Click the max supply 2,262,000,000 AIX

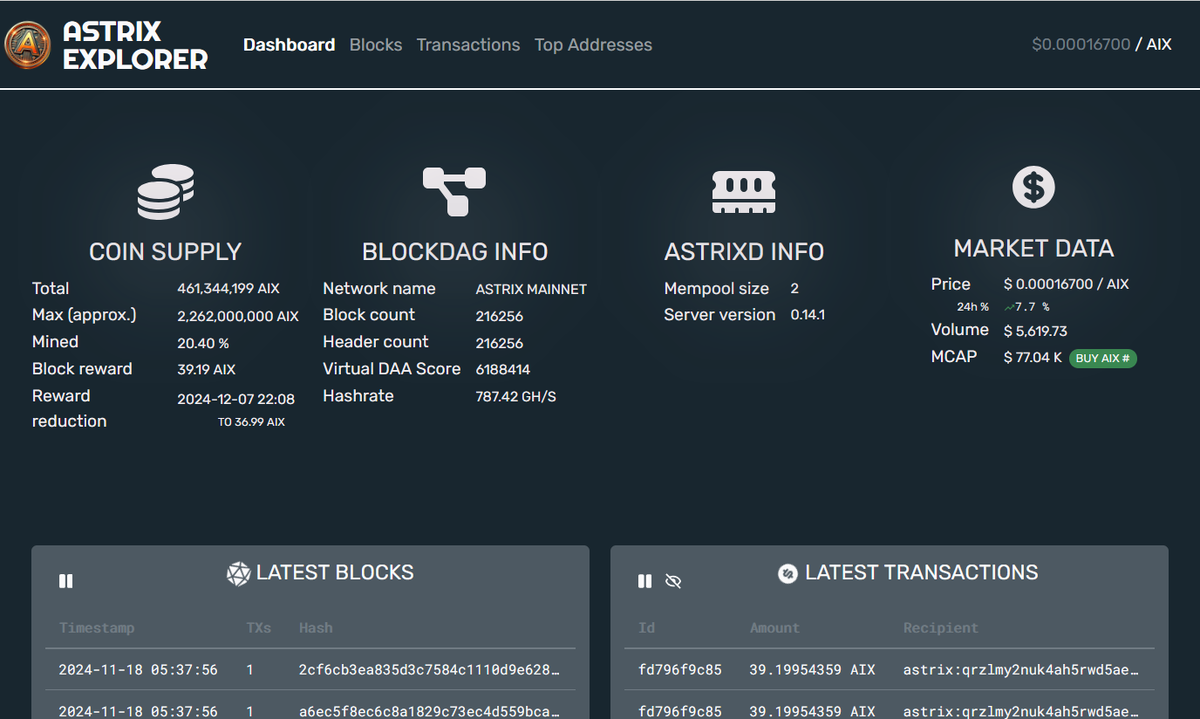click(238, 316)
